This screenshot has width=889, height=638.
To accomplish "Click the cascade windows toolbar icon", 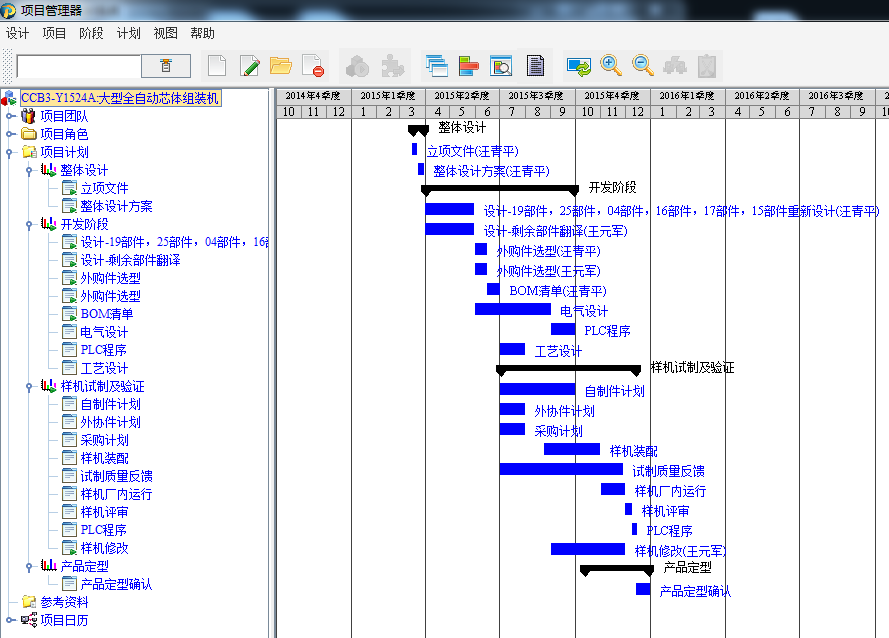I will (x=436, y=66).
